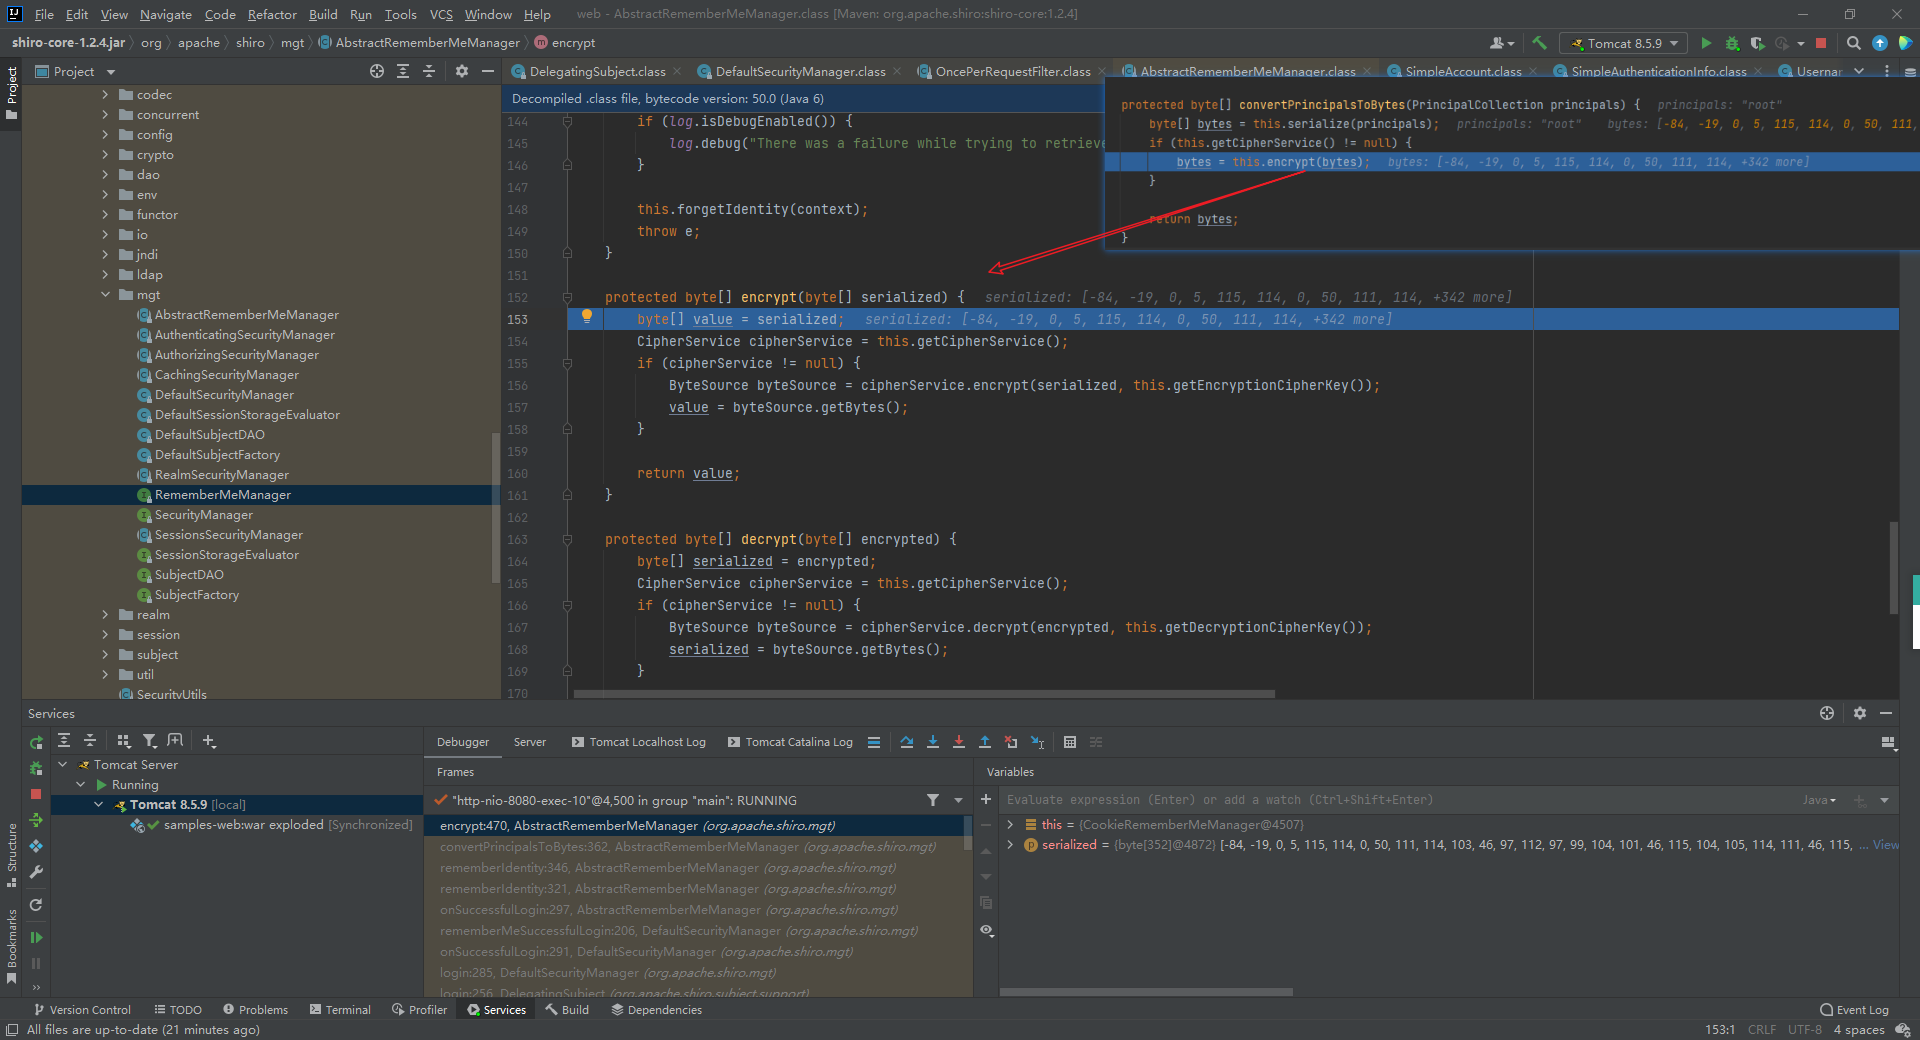The width and height of the screenshot is (1920, 1040).
Task: Hide the Project panel with minus icon
Action: (x=488, y=71)
